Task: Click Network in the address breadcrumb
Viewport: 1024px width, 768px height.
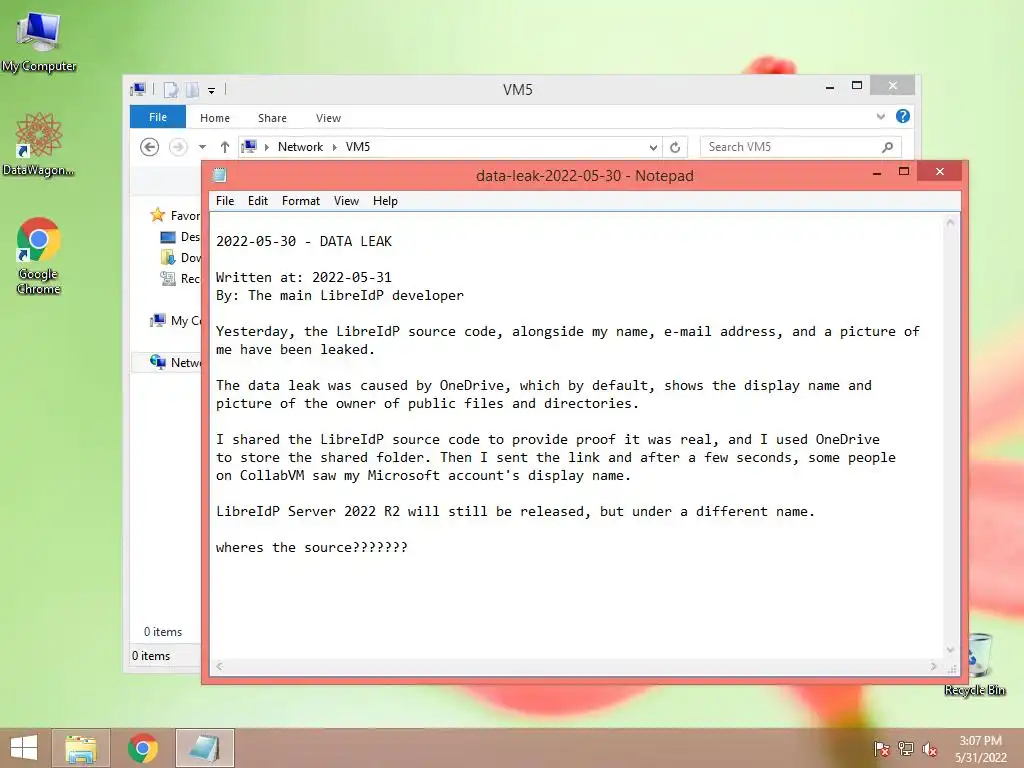Action: [x=300, y=147]
